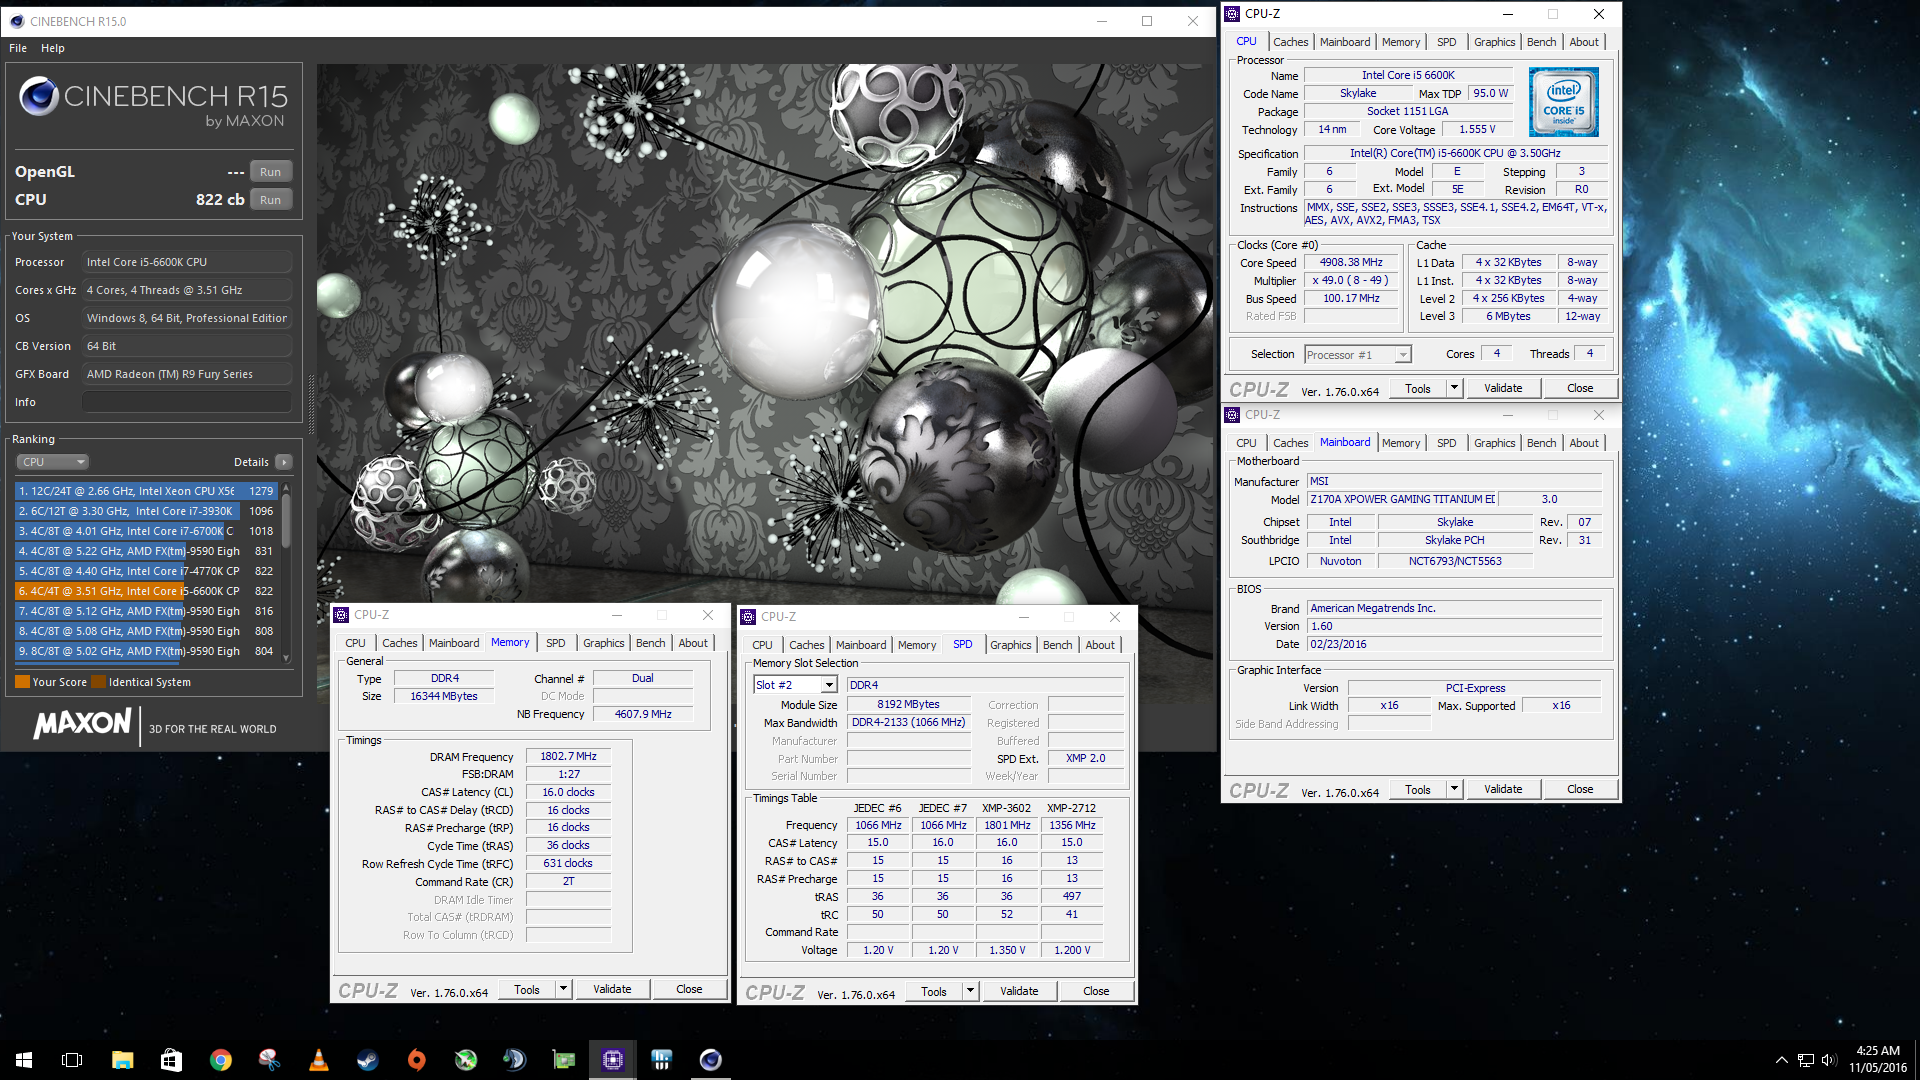
Task: Click the Intel Core i5 inside badge
Action: pyautogui.click(x=1563, y=102)
